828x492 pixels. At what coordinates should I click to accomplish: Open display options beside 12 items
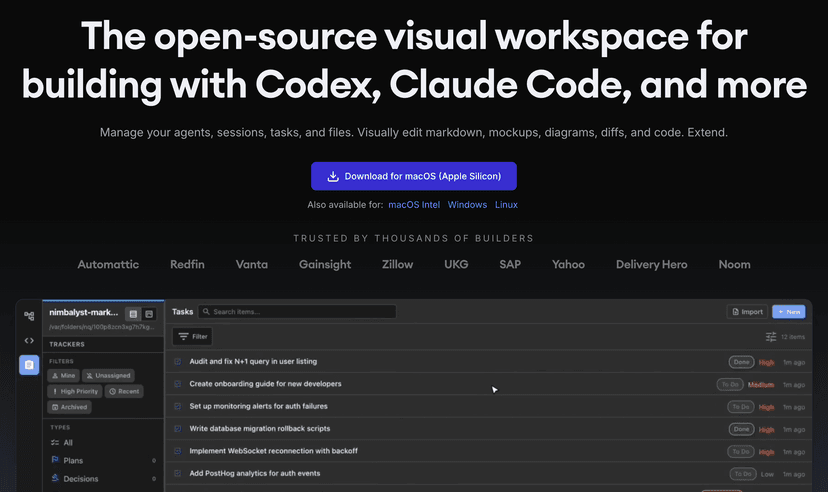[771, 337]
